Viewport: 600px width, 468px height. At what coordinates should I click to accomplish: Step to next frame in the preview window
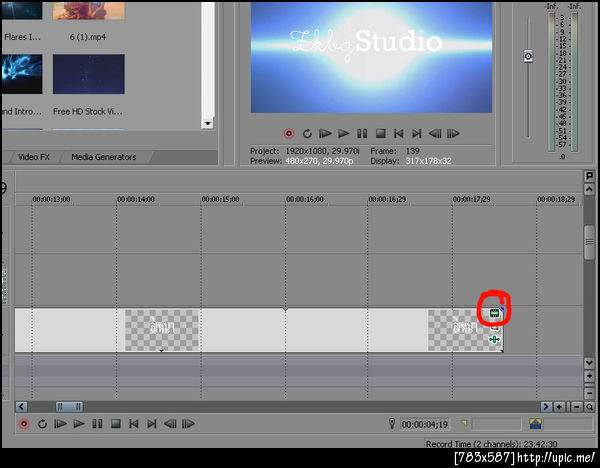(453, 134)
